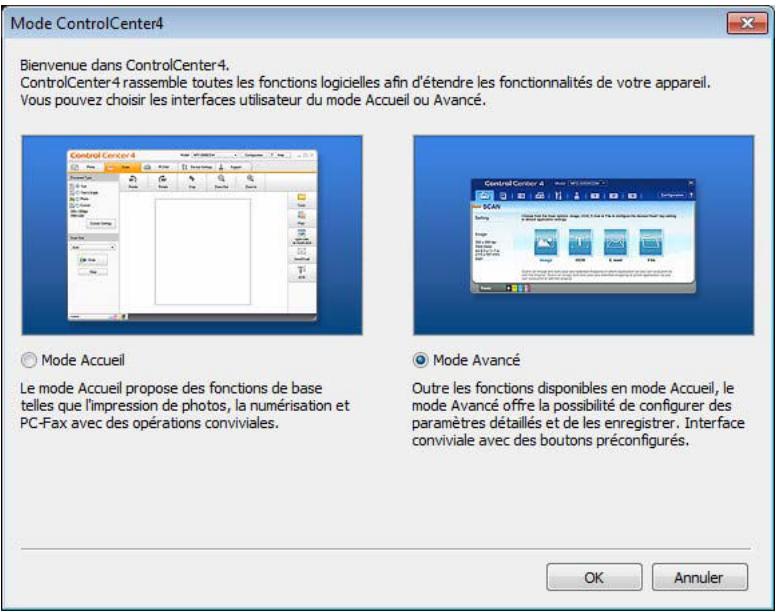776x612 pixels.
Task: Click the 'Bienvenue dans ControlCenter4.' text
Action: (x=124, y=65)
